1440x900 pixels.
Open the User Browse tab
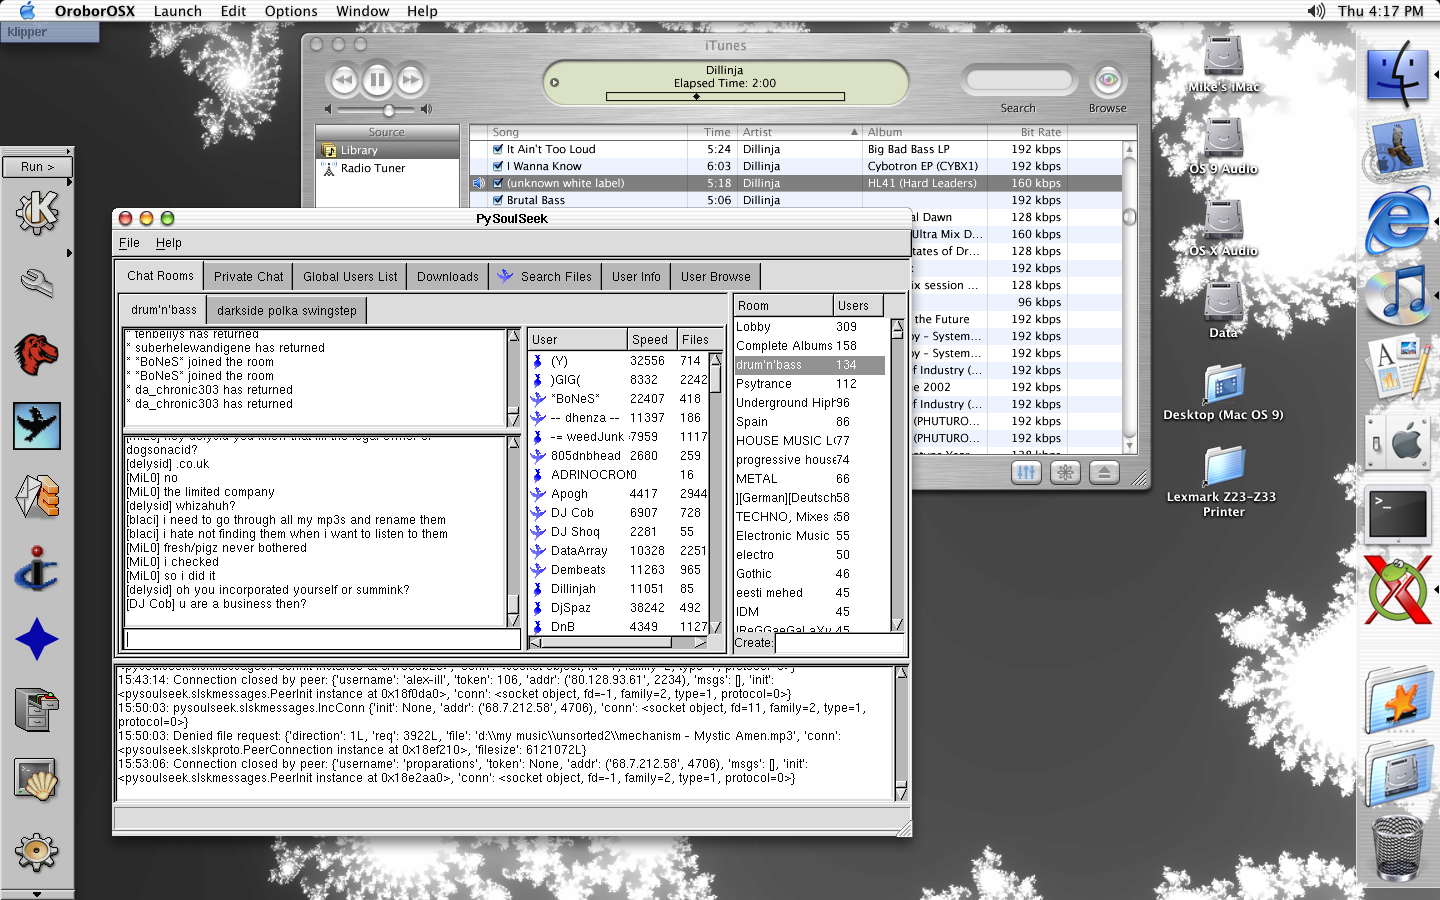(716, 277)
